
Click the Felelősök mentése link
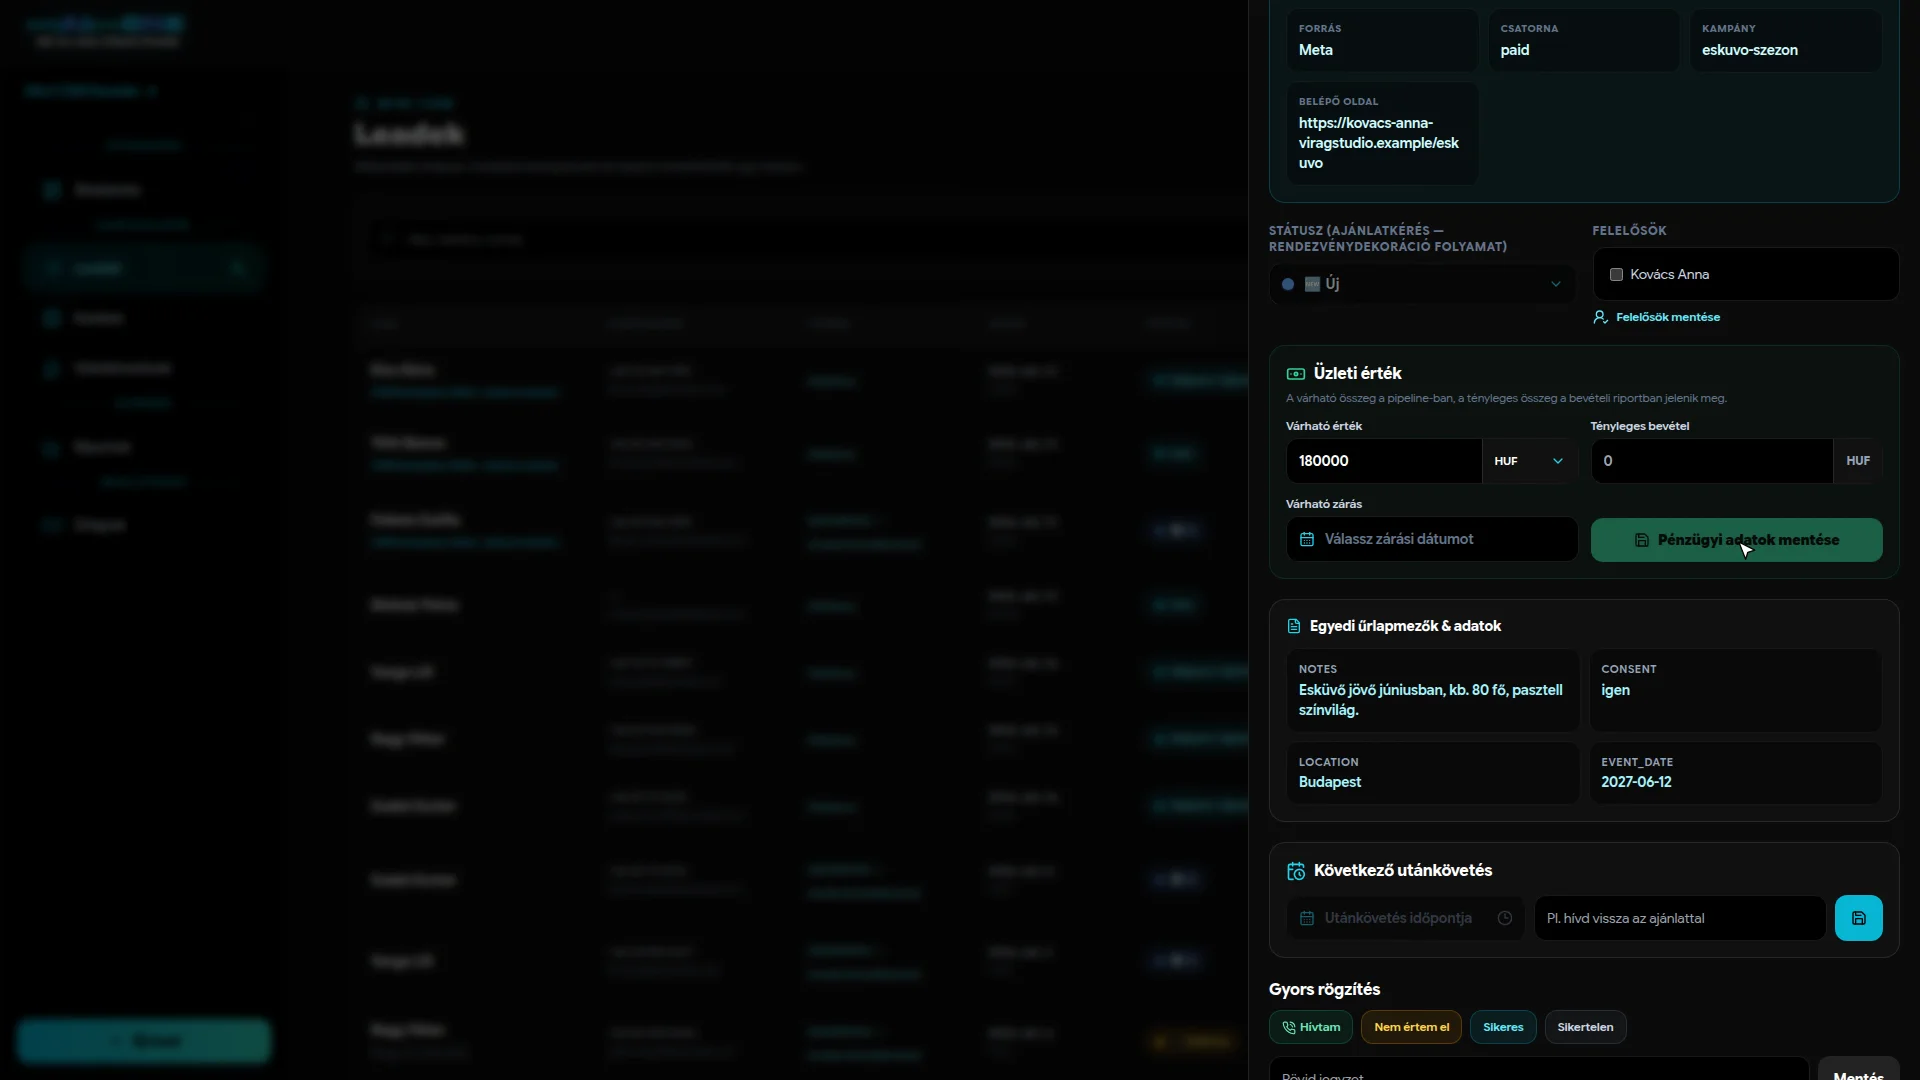click(x=1668, y=317)
